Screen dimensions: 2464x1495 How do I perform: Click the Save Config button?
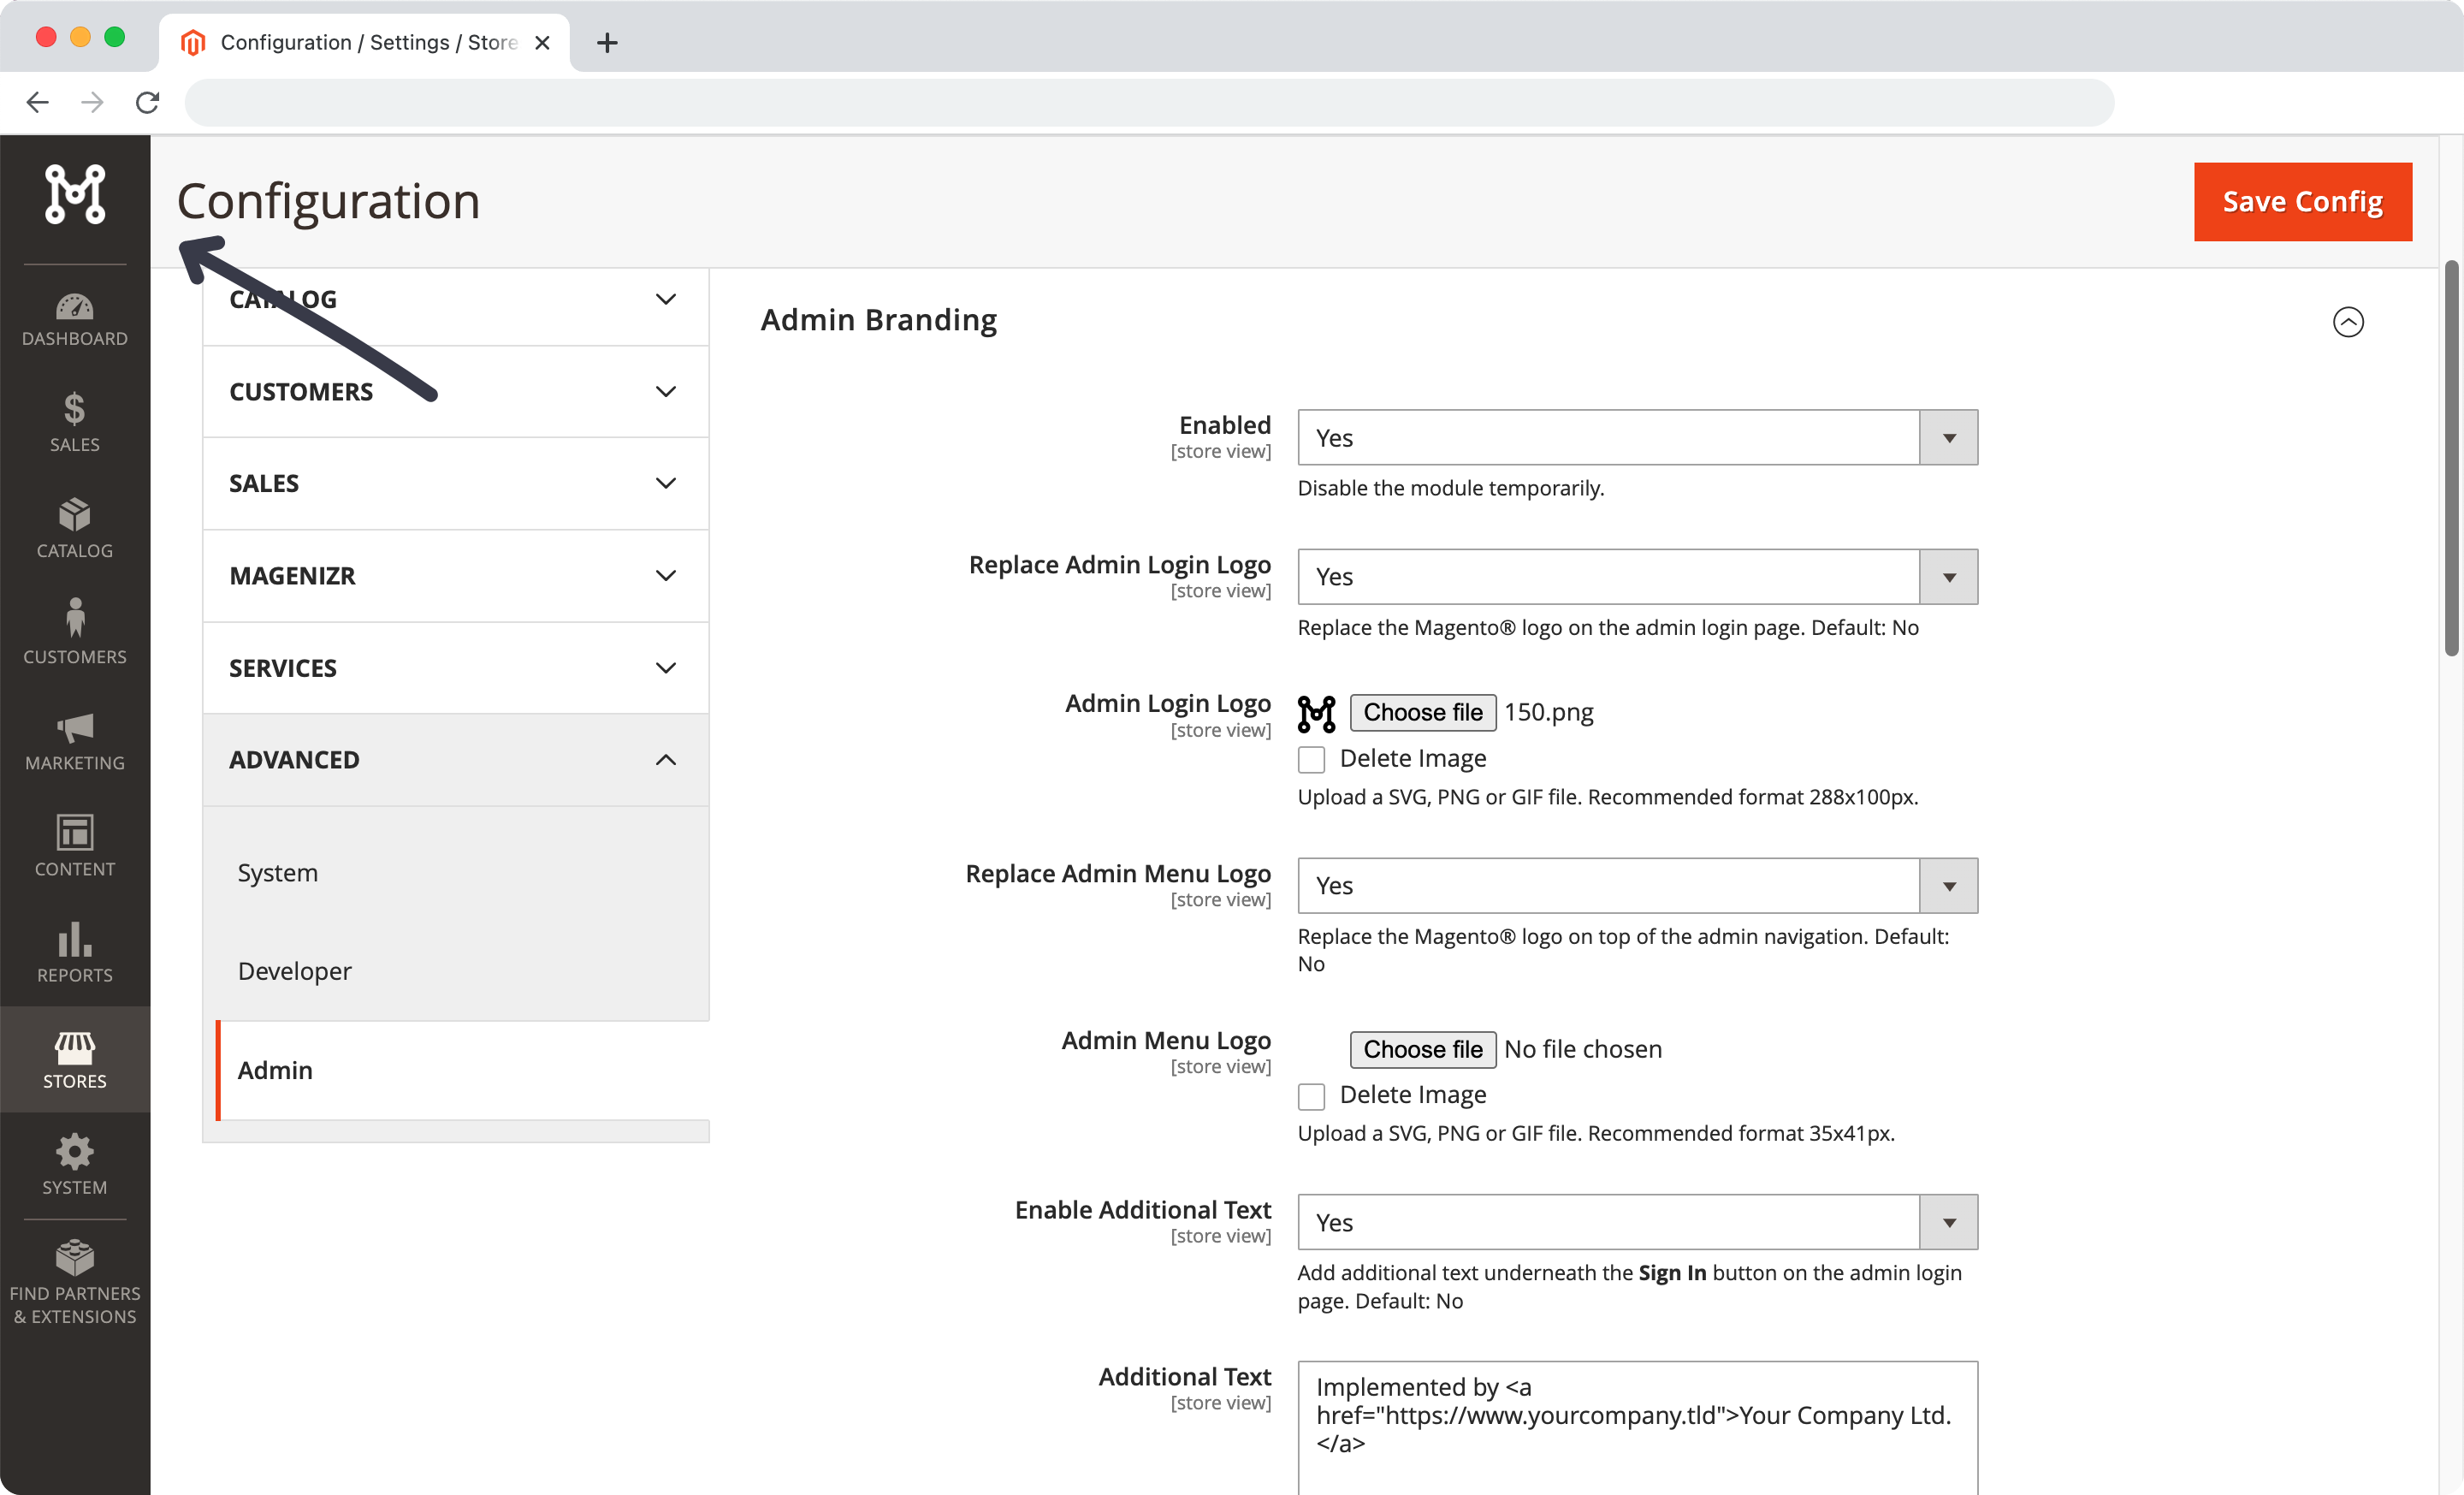coord(2302,202)
